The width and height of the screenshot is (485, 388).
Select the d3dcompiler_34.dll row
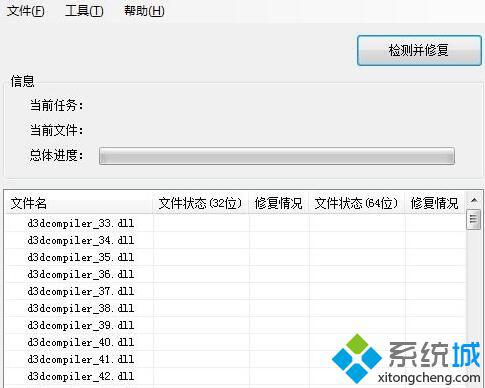pos(235,240)
